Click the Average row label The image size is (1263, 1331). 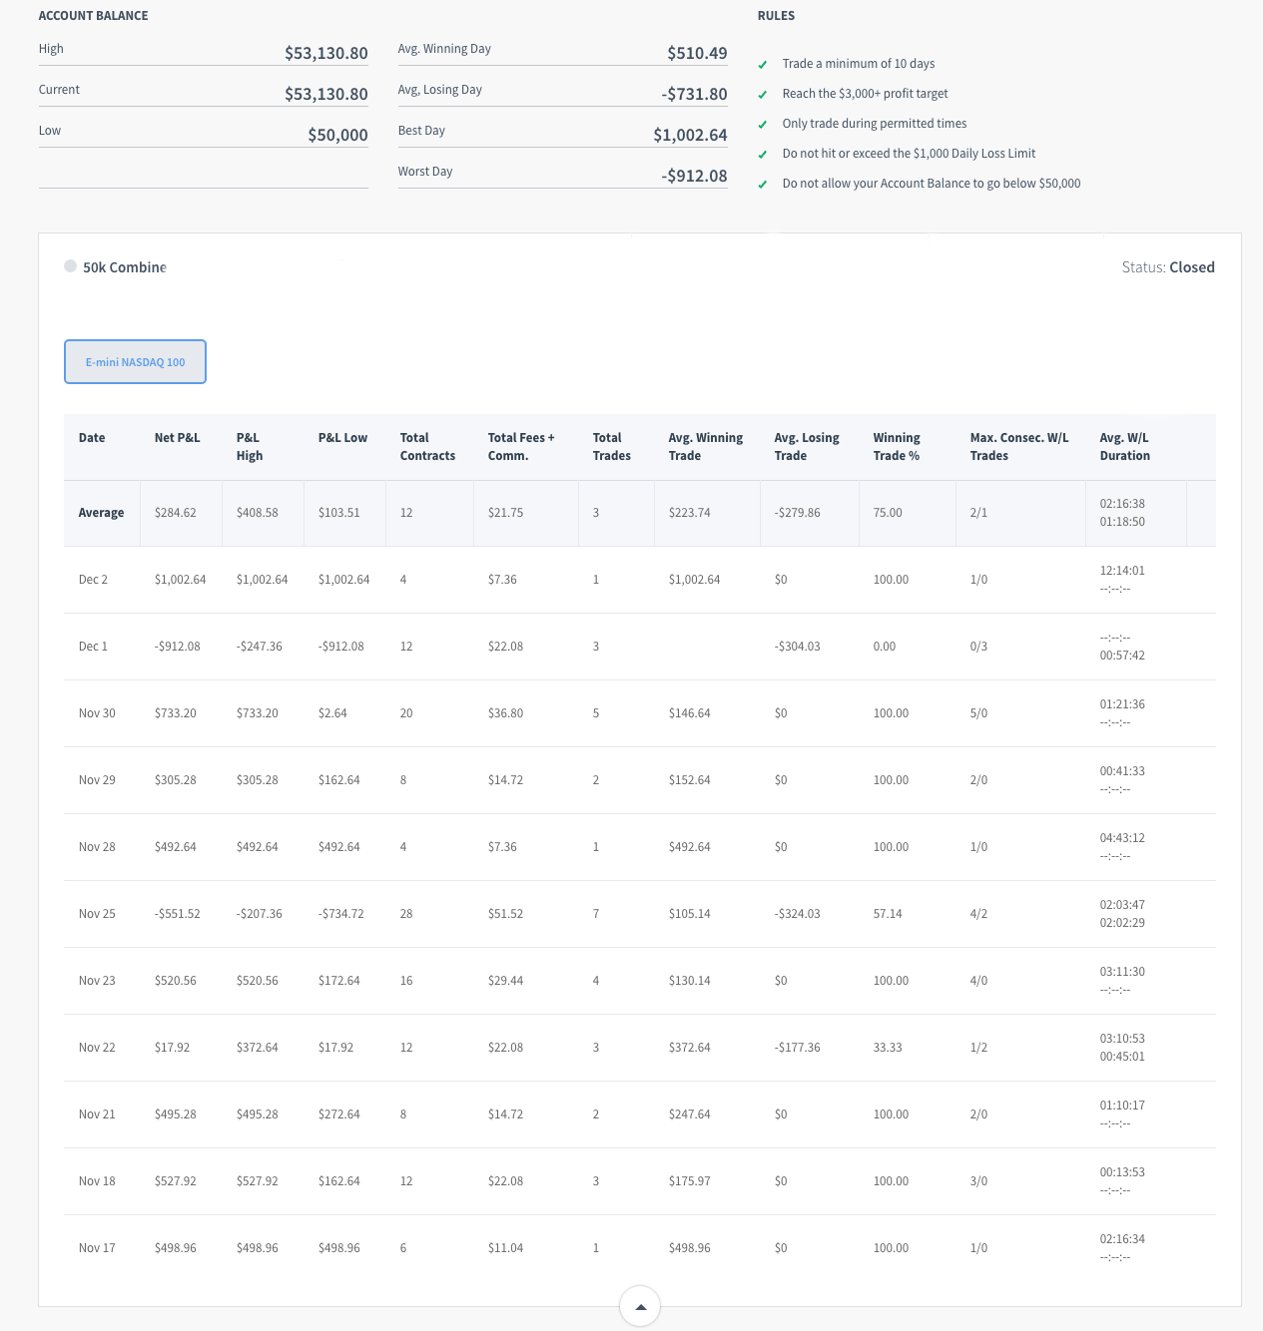click(101, 513)
